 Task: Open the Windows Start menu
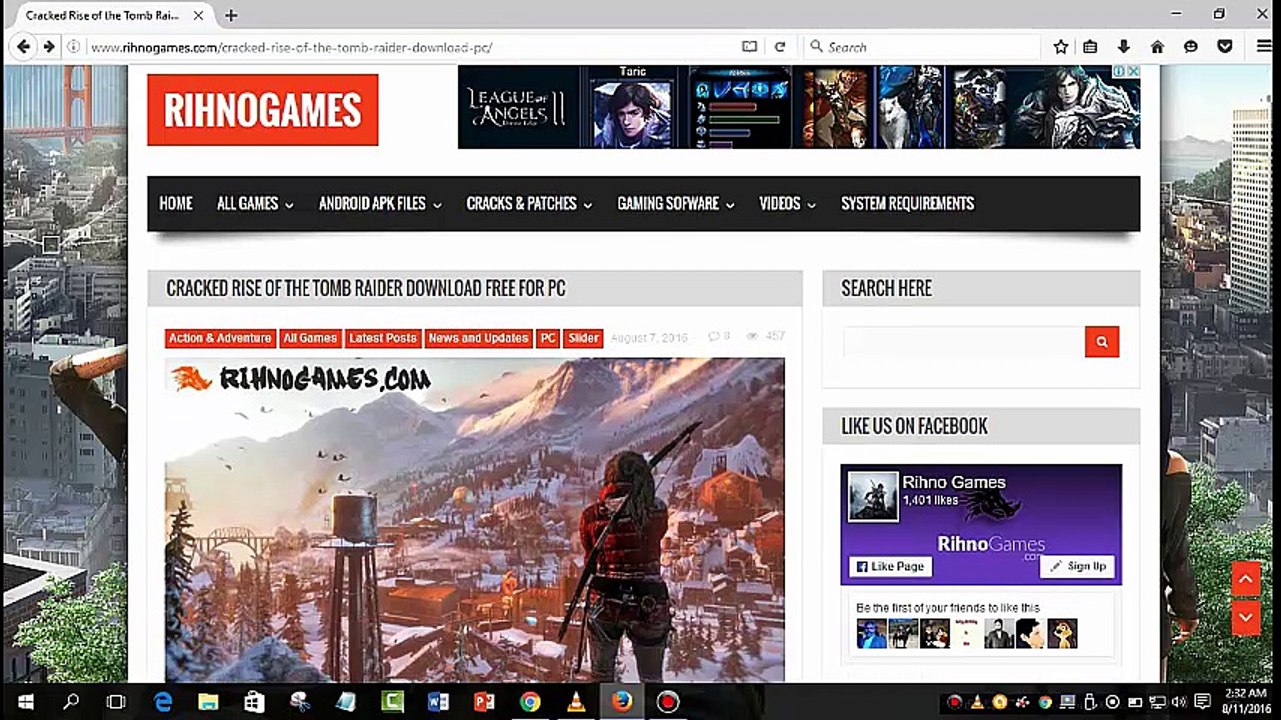click(x=25, y=702)
